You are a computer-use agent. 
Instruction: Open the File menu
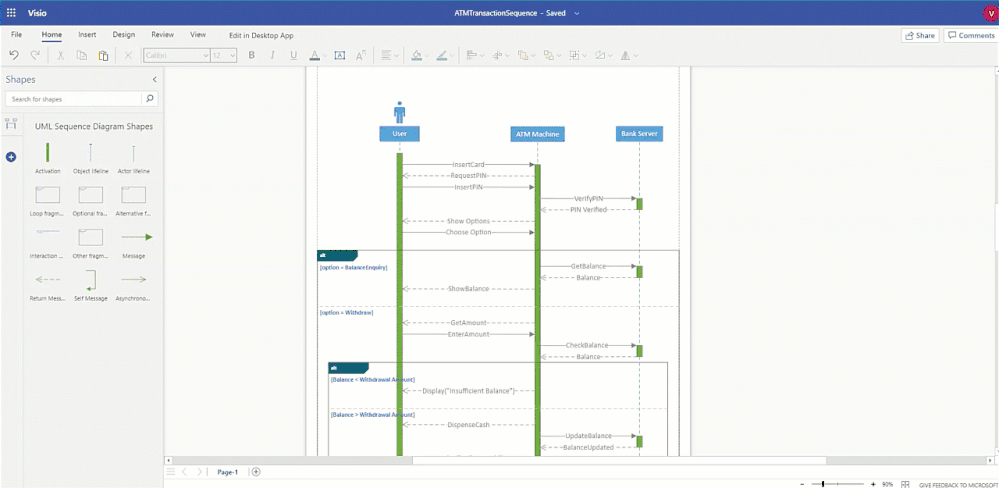click(17, 35)
